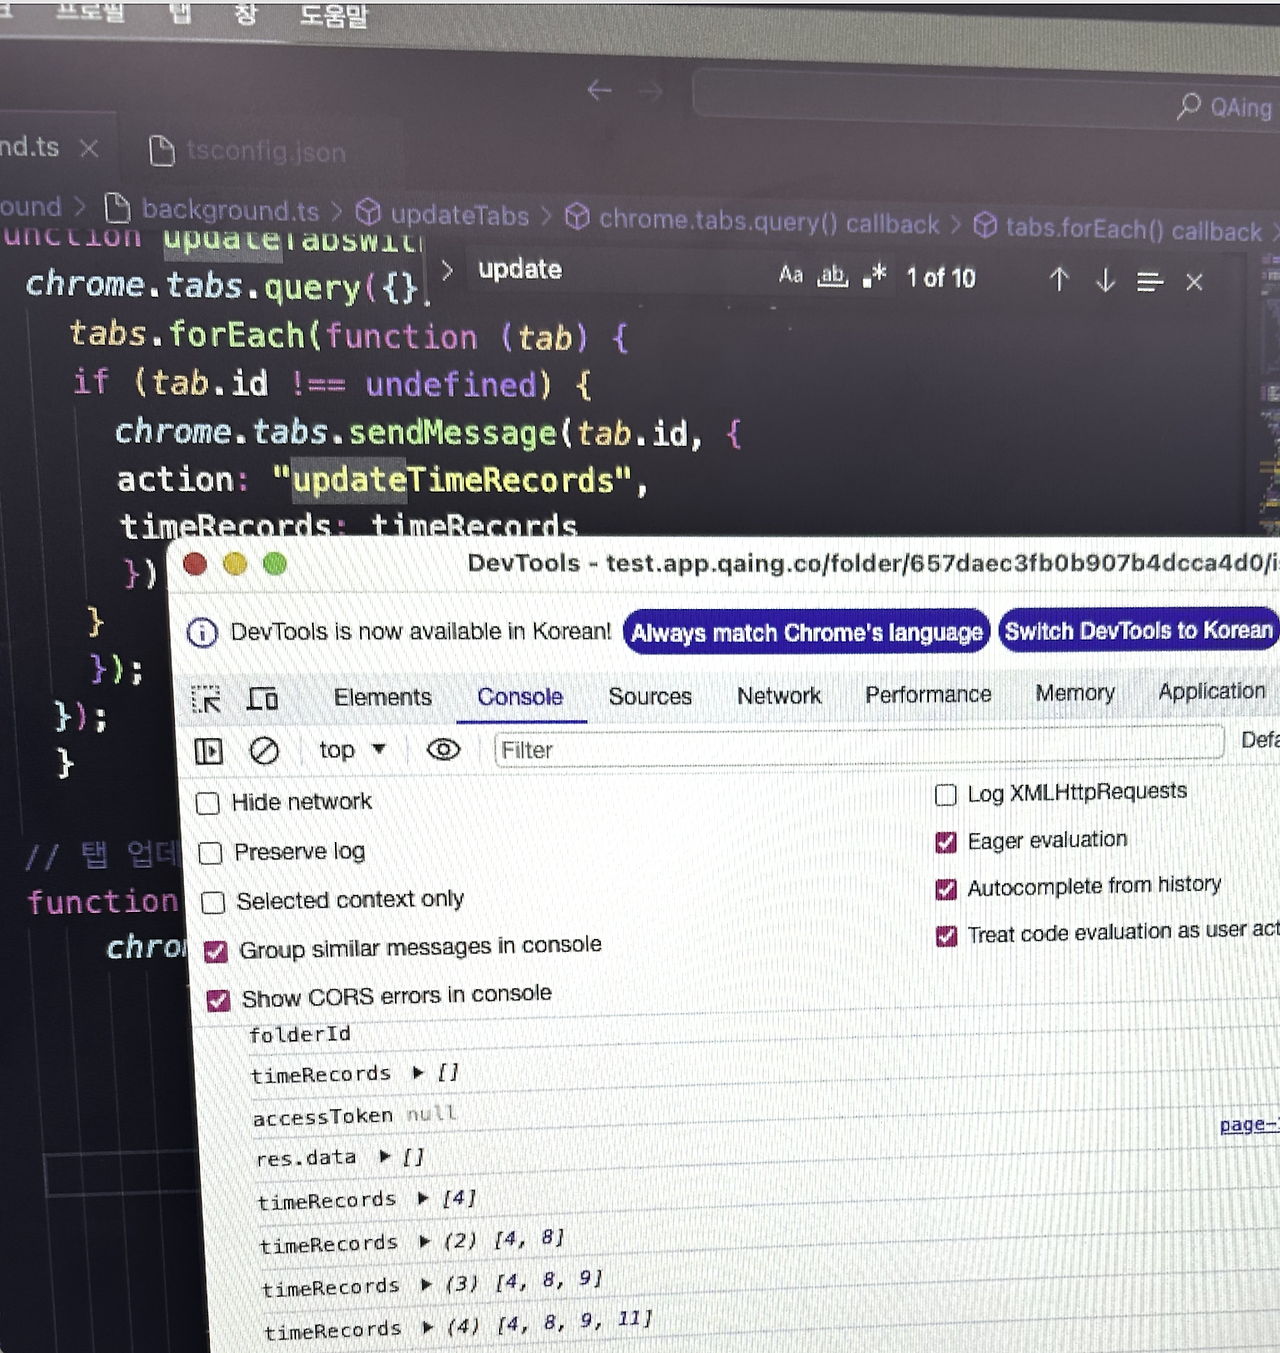
Task: Close the nd.ts editor tab
Action: (89, 148)
